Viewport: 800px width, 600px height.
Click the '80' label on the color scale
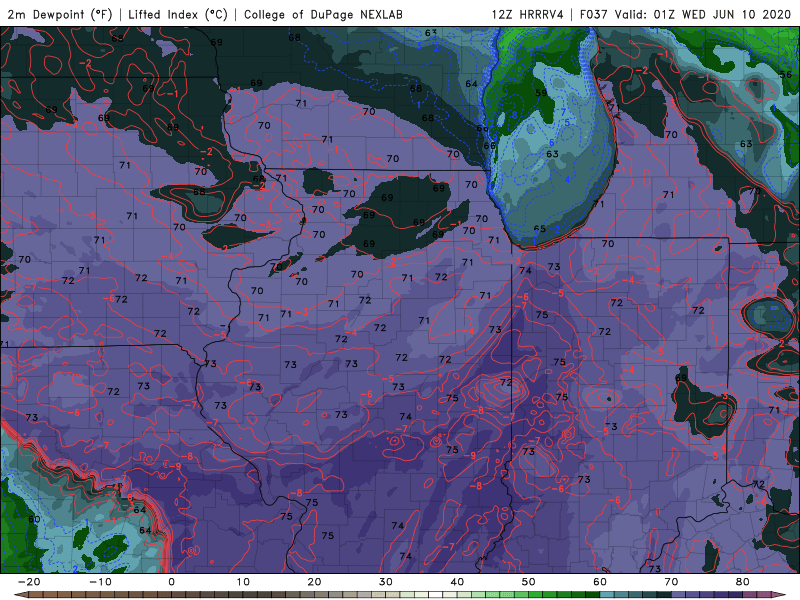pyautogui.click(x=743, y=582)
